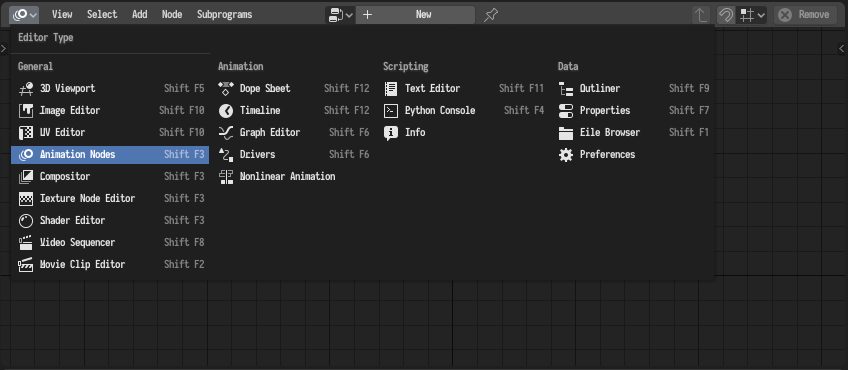848x370 pixels.
Task: Open the node tree browse dropdown
Action: pos(340,15)
